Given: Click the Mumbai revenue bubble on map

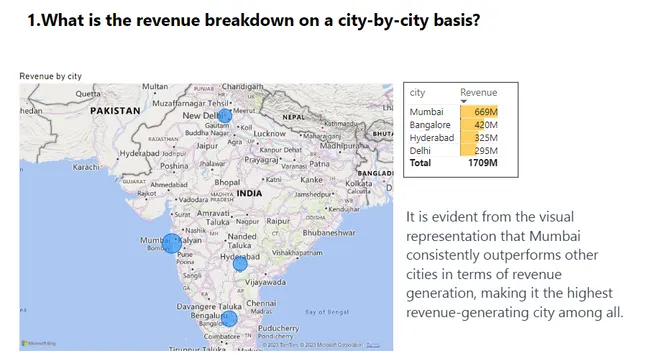Looking at the screenshot, I should [x=171, y=243].
